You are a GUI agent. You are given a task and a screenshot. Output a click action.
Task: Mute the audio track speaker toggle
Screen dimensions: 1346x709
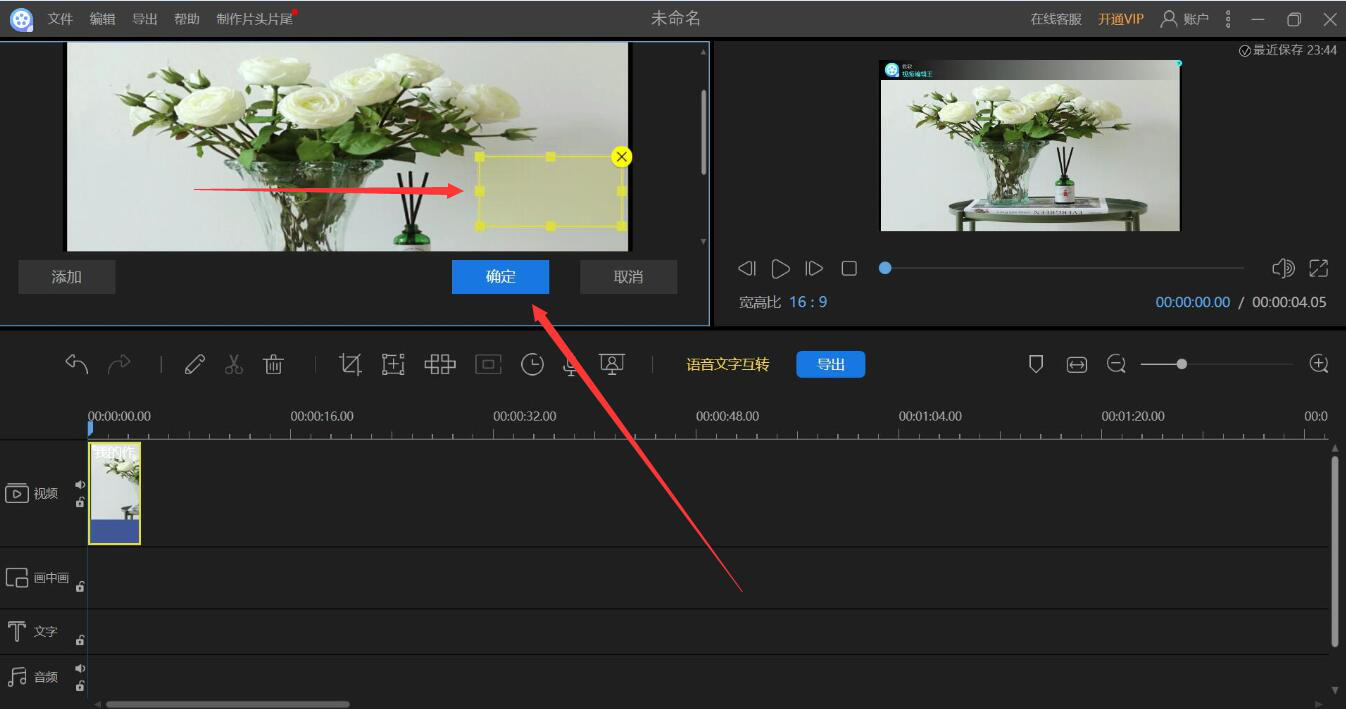tap(80, 668)
